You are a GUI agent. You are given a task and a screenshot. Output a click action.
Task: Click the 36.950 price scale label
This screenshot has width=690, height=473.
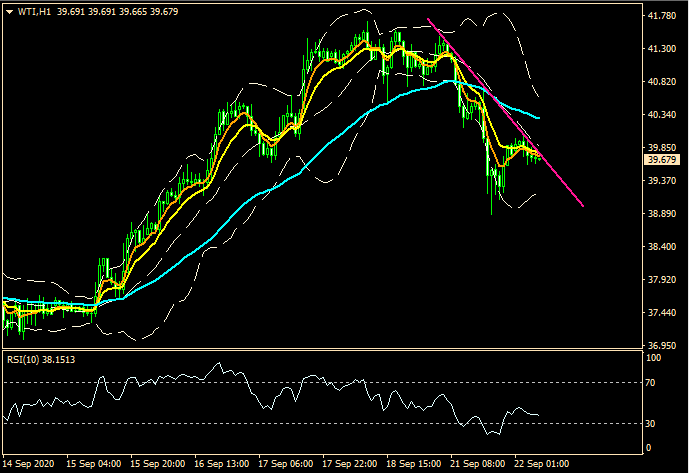[664, 346]
